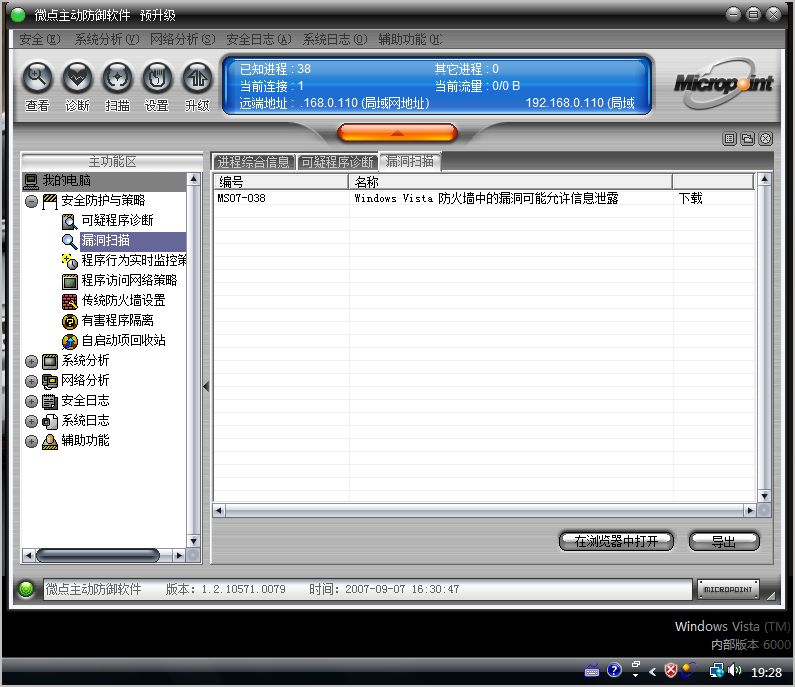Click the 系统分析 monitor icon
795x687 pixels.
click(50, 361)
